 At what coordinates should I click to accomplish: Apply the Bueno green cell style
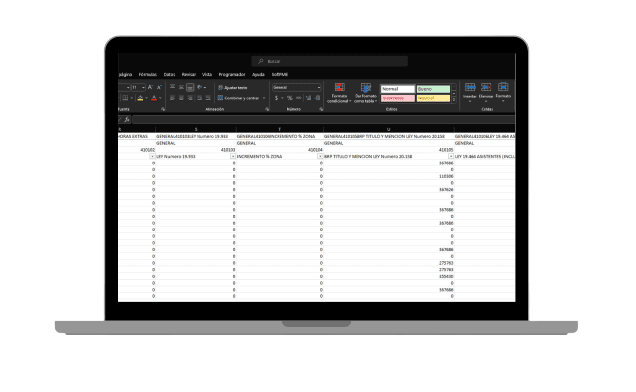[433, 89]
